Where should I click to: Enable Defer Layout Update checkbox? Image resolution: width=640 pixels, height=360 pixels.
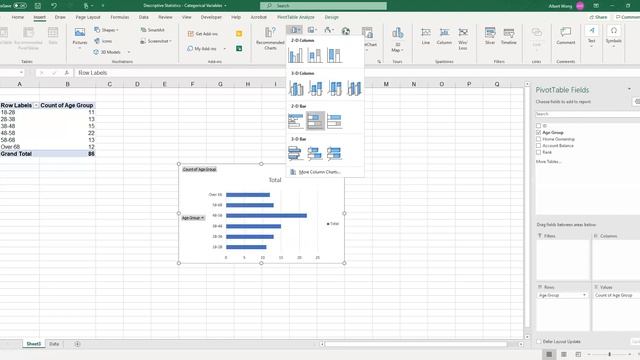click(539, 341)
